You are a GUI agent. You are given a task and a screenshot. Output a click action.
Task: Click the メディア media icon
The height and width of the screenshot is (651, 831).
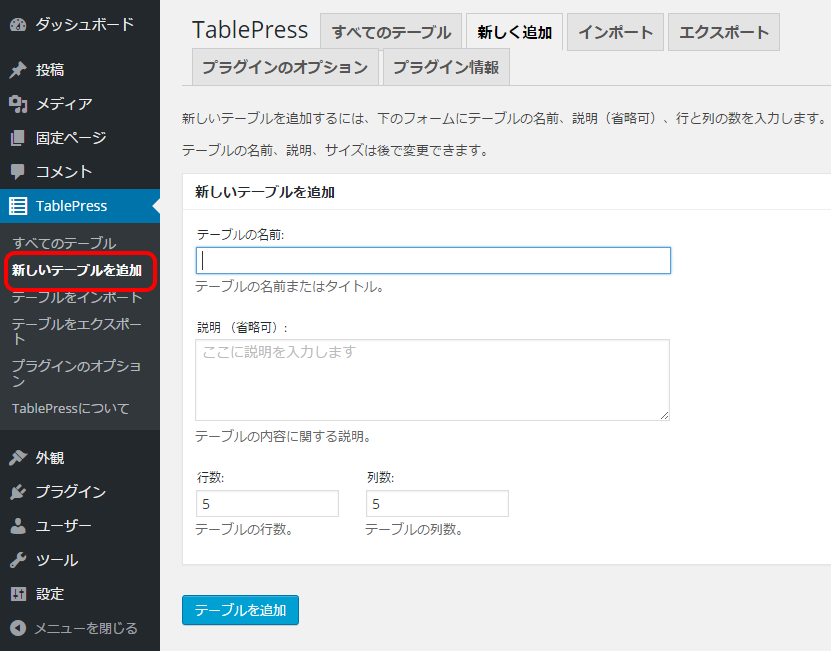pyautogui.click(x=18, y=104)
